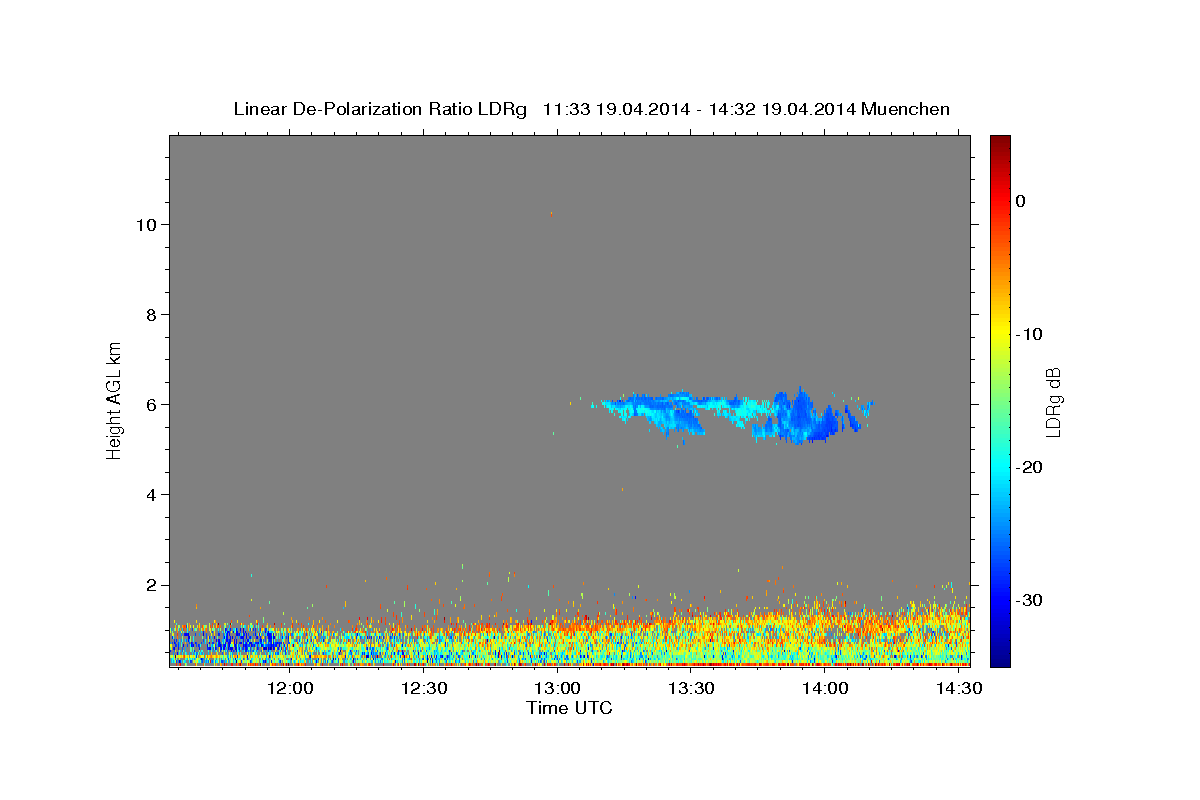This screenshot has height=800, width=1200.
Task: Click the 'LDRg dB' colorbar label
Action: (1053, 402)
